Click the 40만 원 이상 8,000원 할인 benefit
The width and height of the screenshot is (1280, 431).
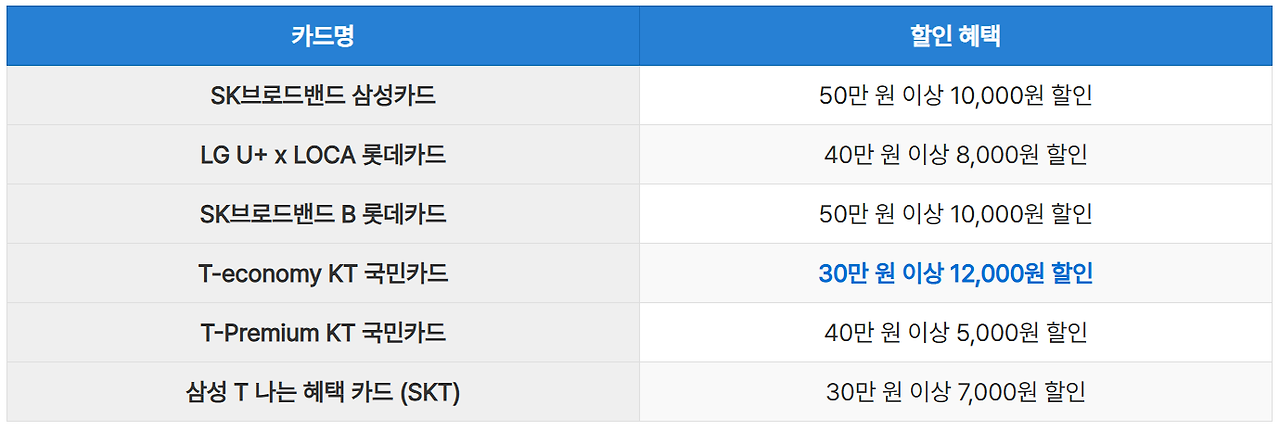[955, 155]
